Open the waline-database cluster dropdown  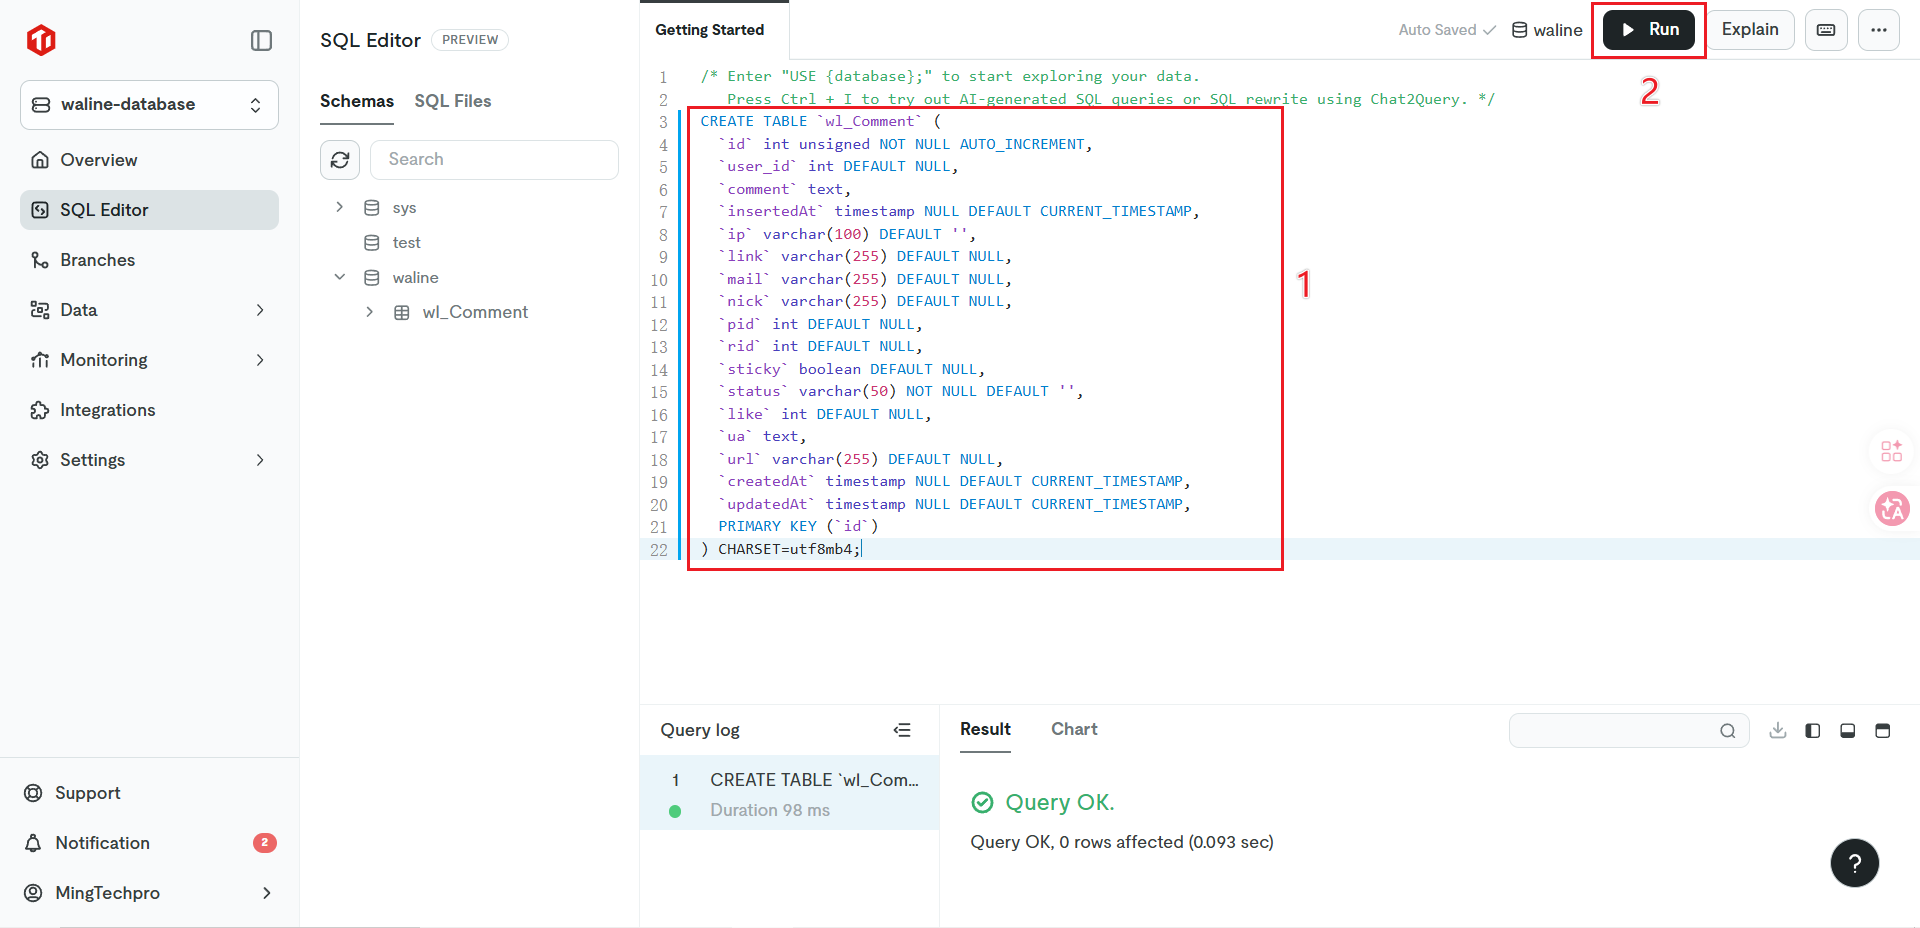click(x=149, y=105)
